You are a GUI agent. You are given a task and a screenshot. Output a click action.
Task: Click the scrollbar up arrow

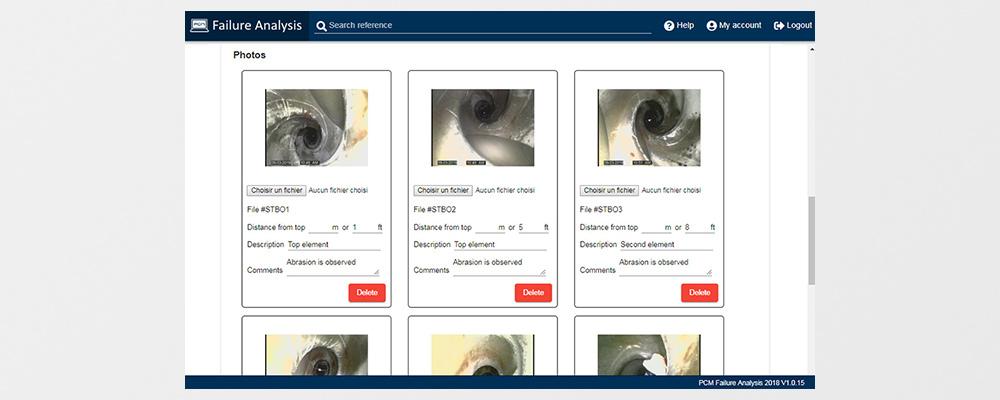point(811,50)
